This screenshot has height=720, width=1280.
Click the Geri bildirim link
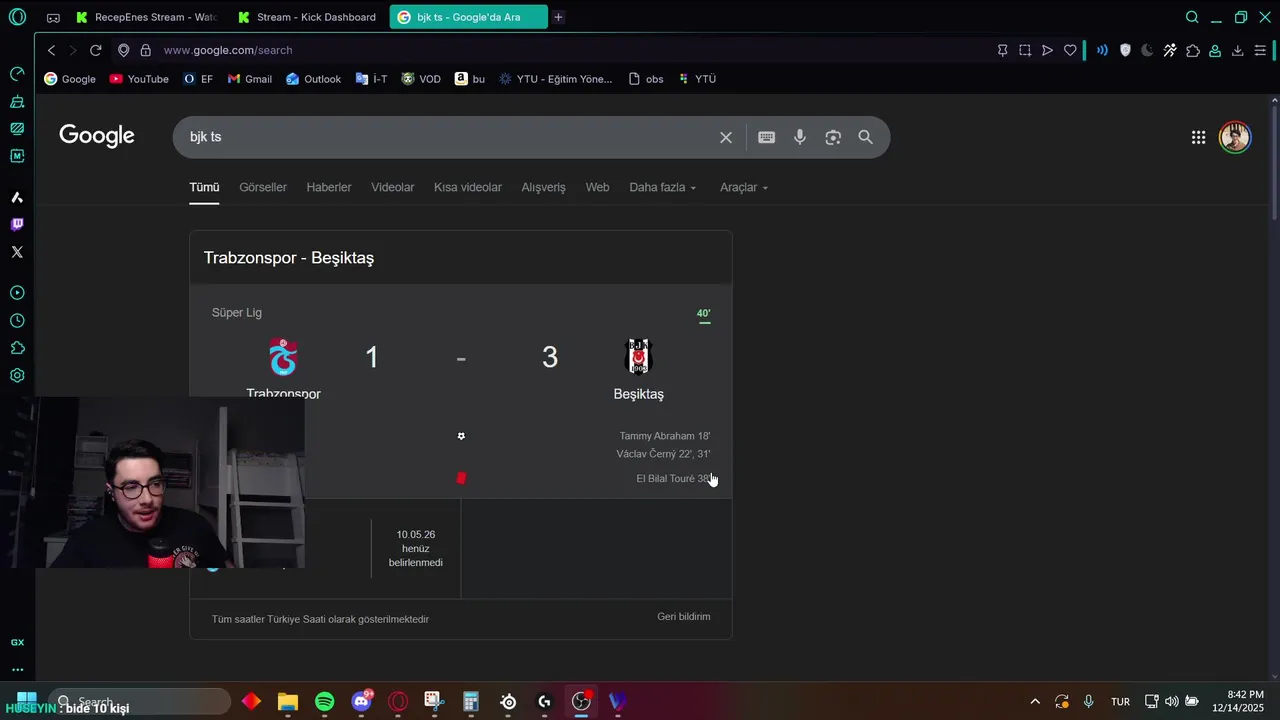click(684, 616)
